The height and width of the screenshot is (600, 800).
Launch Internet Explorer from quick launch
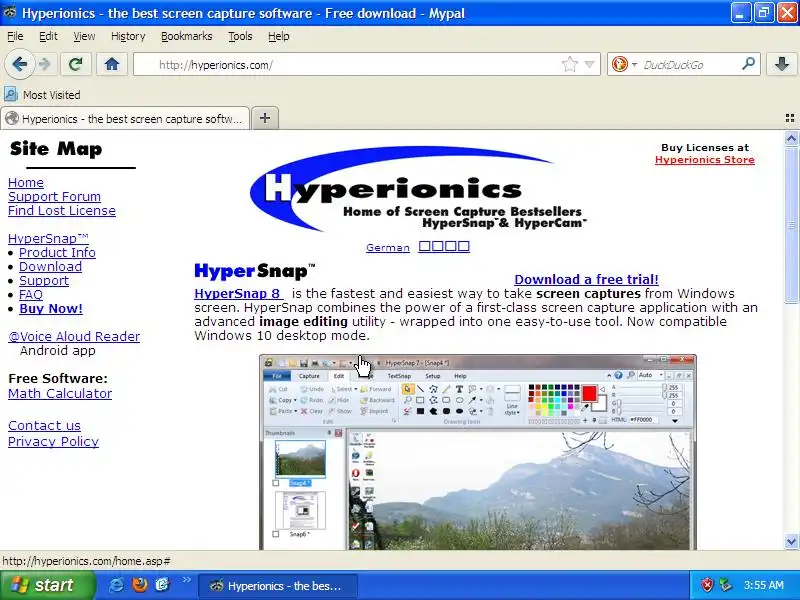pos(116,585)
